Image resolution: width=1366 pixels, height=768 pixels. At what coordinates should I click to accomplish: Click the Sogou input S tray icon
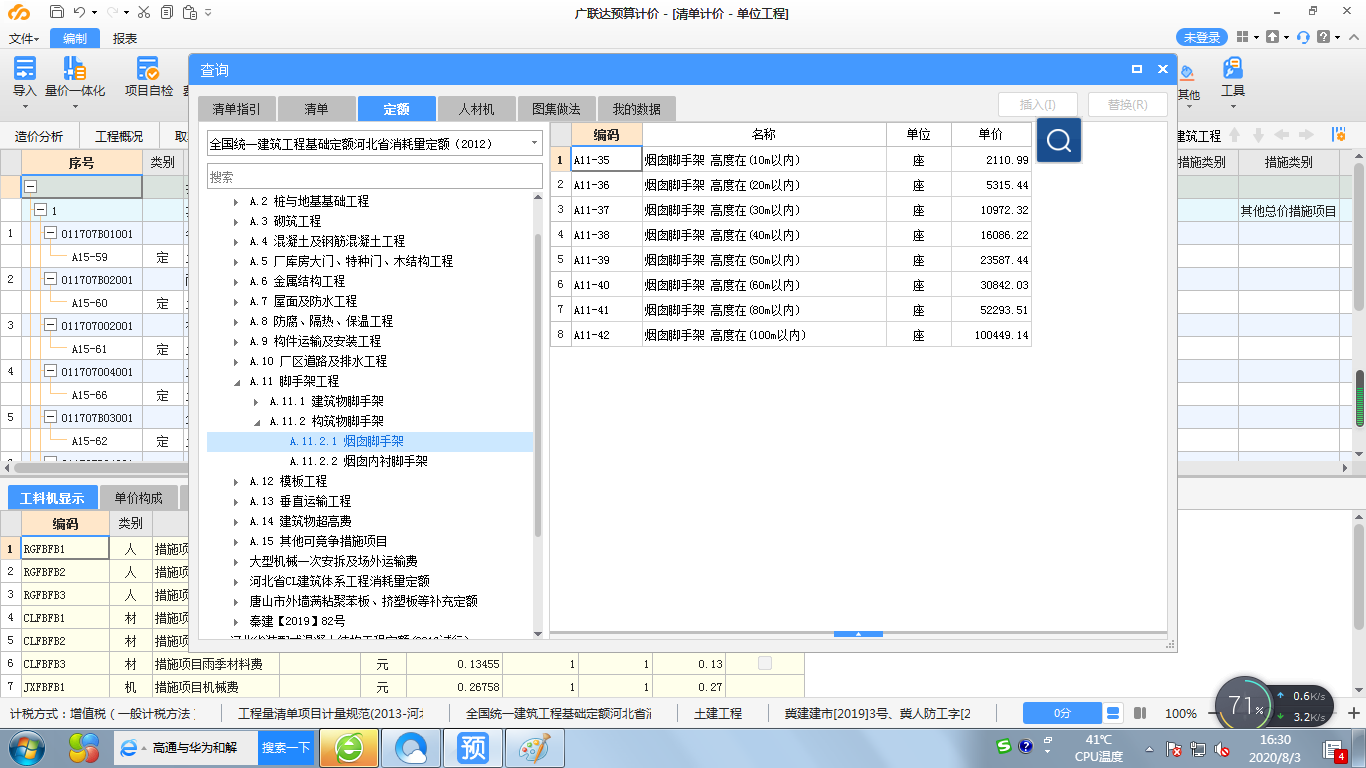pyautogui.click(x=1004, y=746)
